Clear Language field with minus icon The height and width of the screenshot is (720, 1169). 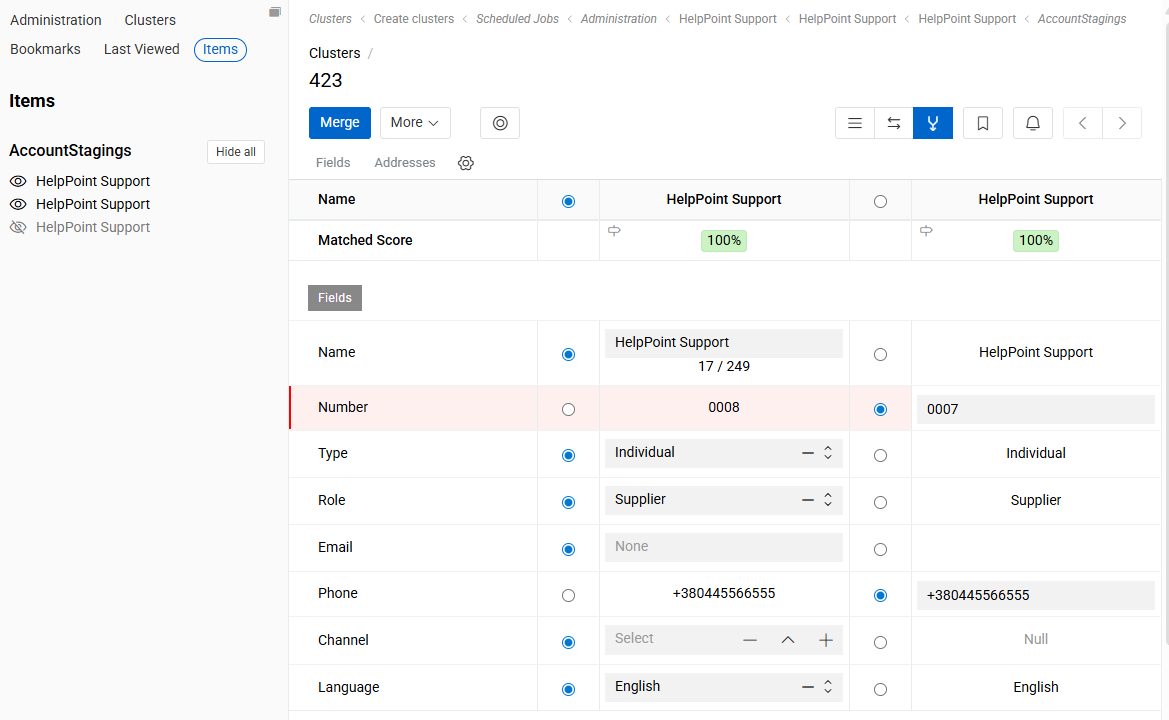[x=807, y=687]
